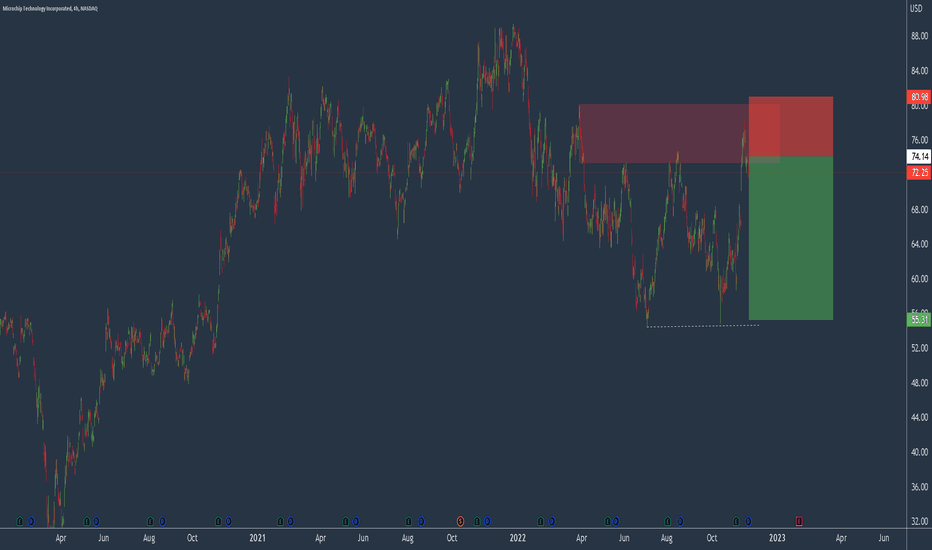Open the dividend marker before Jun 2021
The image size is (932, 550).
tap(356, 521)
